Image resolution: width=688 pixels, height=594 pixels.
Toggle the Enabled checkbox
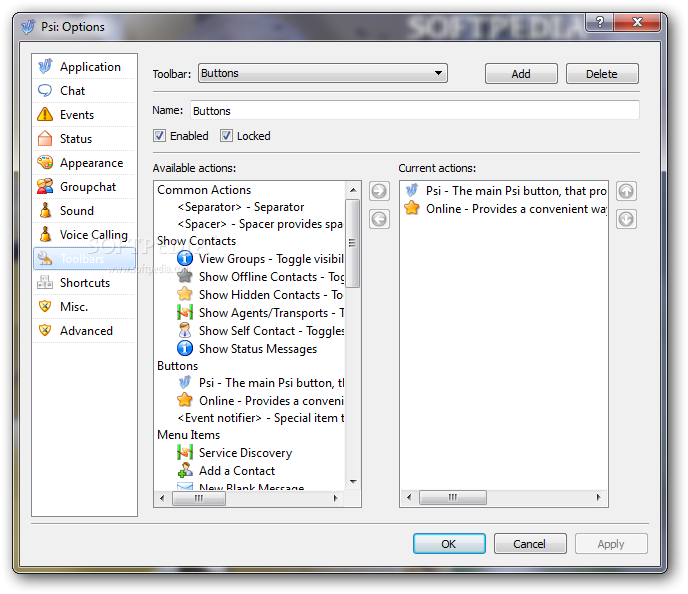[x=159, y=136]
